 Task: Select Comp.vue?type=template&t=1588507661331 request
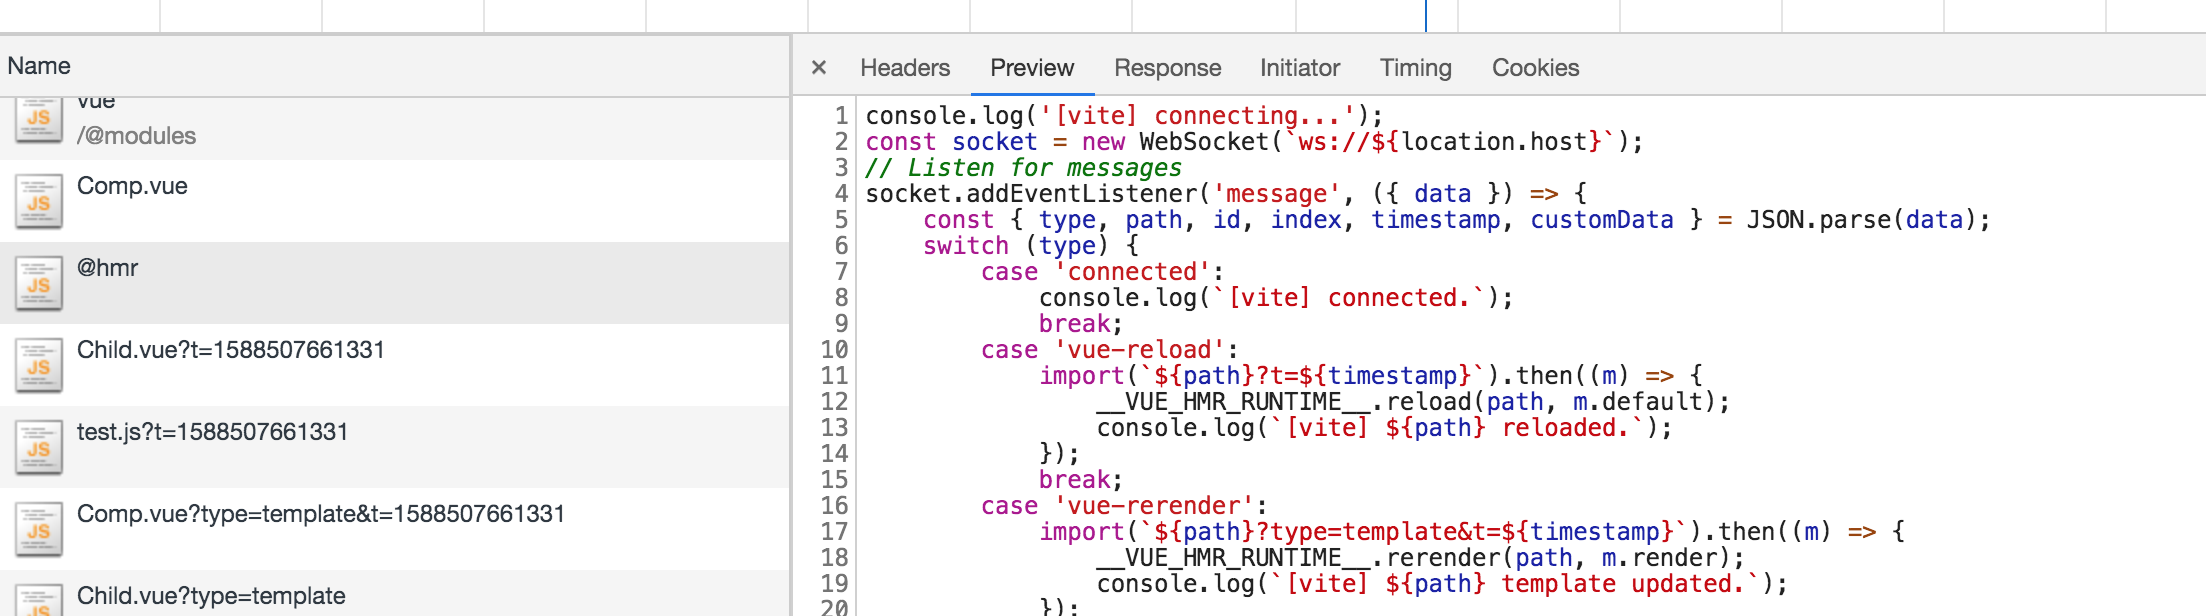[394, 529]
